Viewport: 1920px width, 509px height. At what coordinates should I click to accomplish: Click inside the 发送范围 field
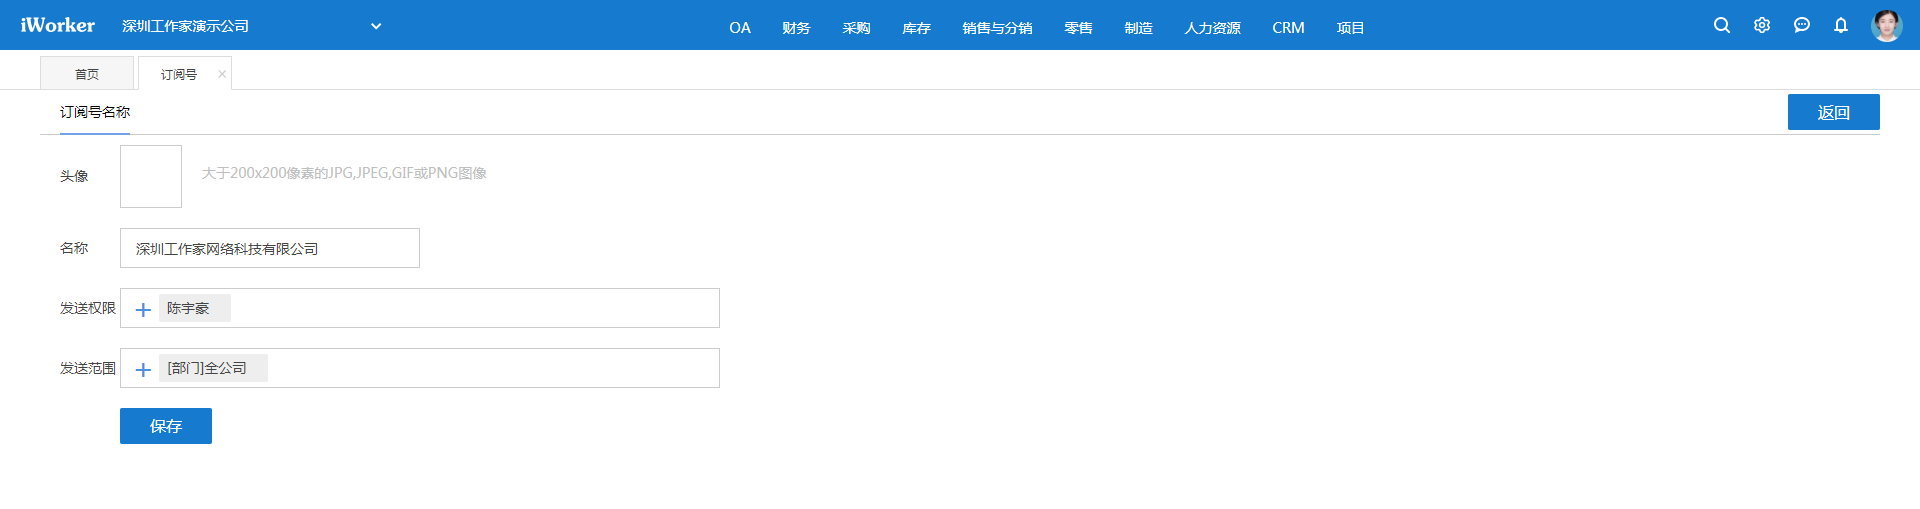pyautogui.click(x=420, y=368)
